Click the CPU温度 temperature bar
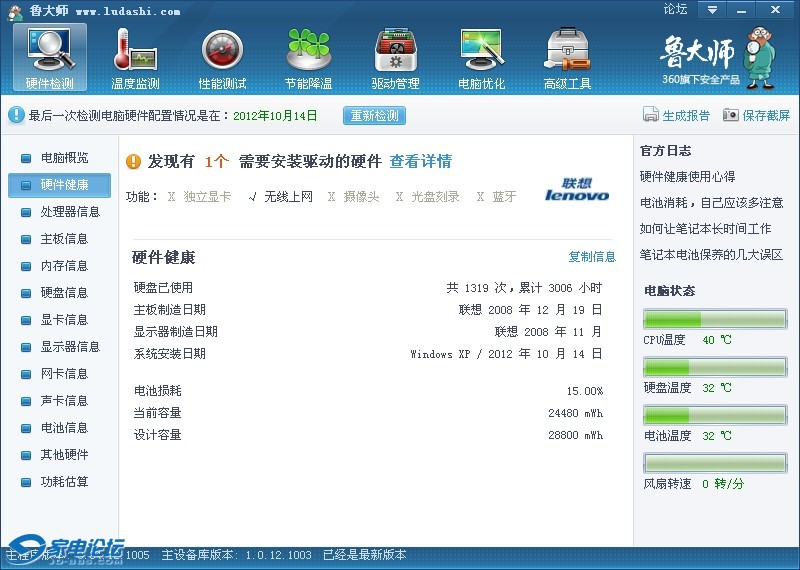800x570 pixels. [714, 319]
